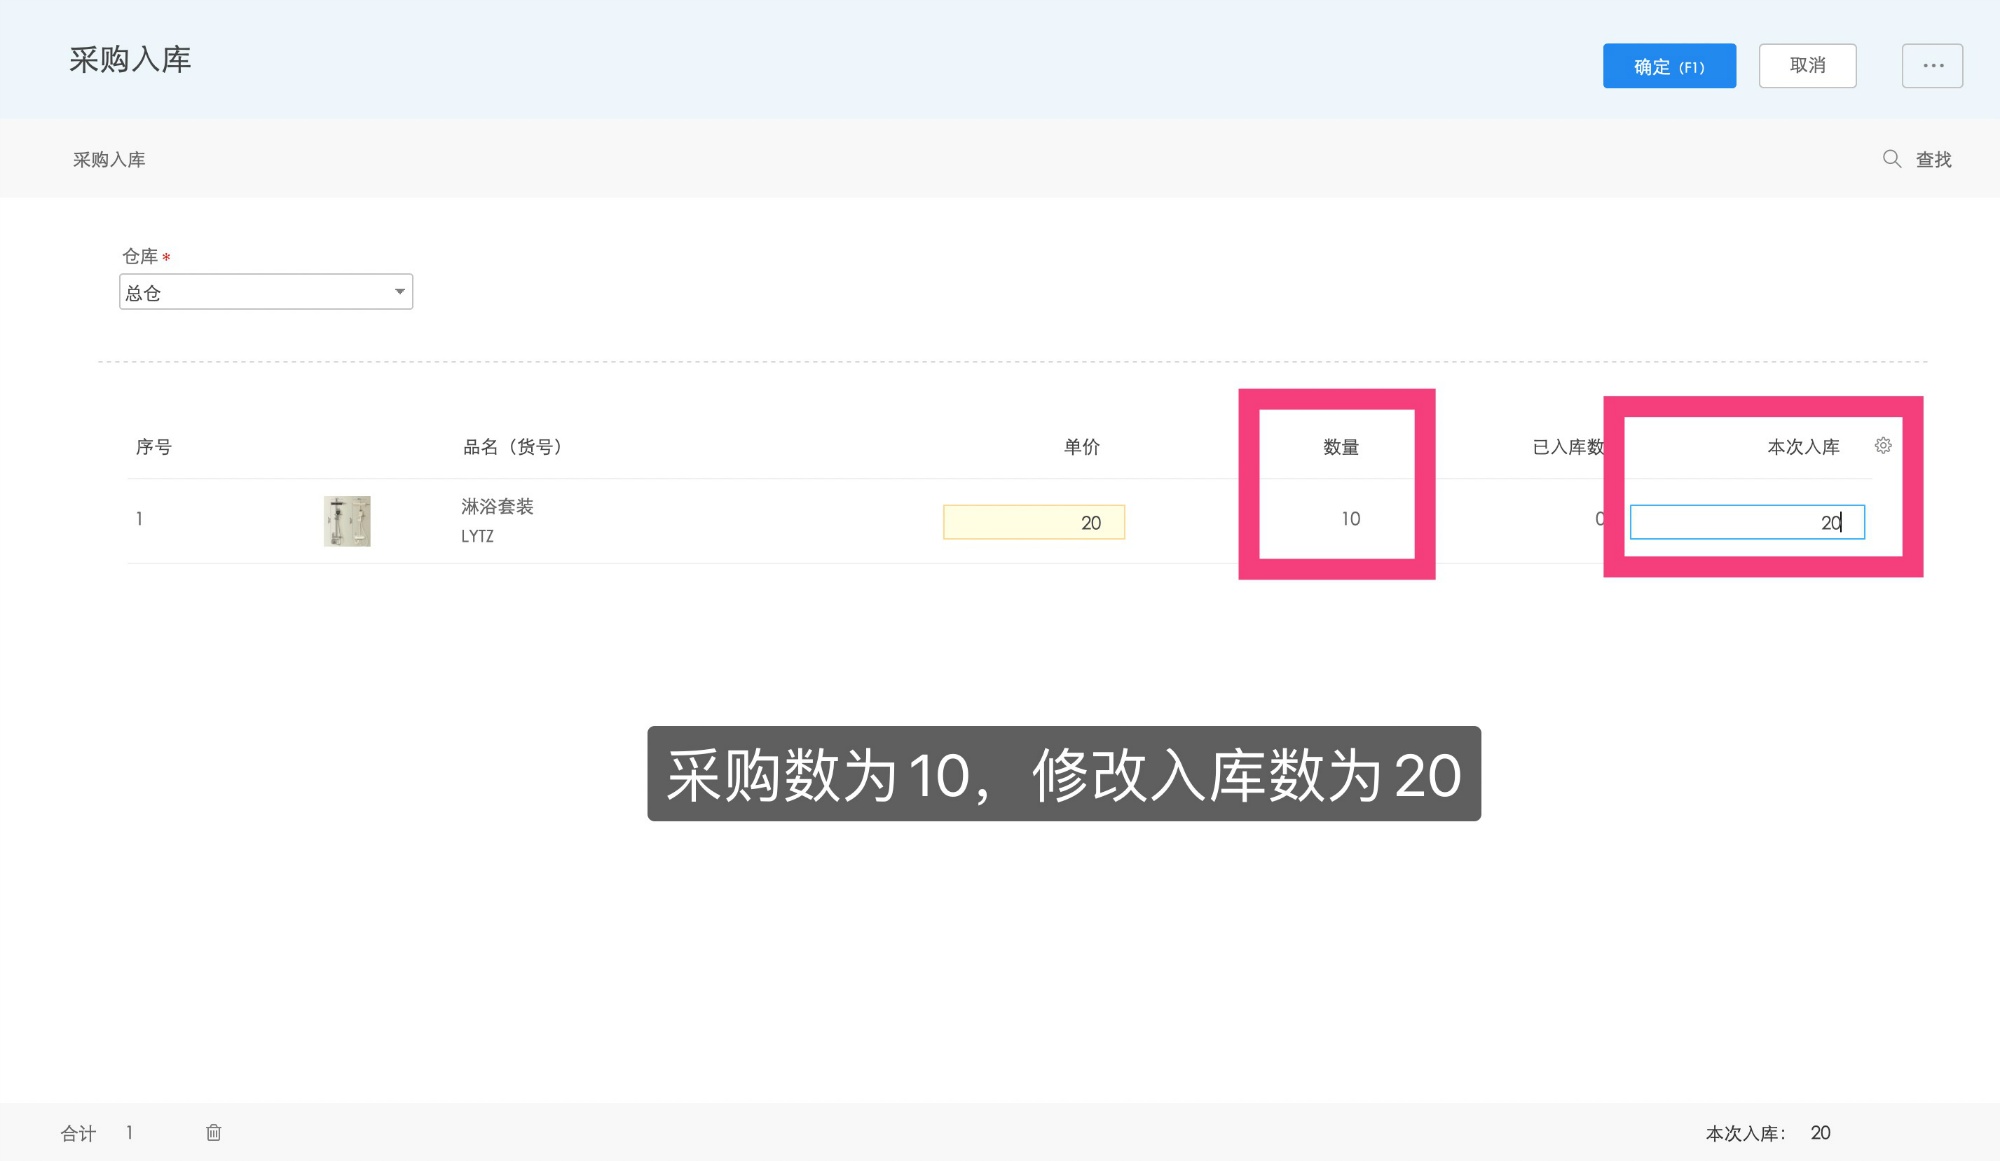Click the 品名（货号）column header
The width and height of the screenshot is (2000, 1161).
[x=508, y=446]
